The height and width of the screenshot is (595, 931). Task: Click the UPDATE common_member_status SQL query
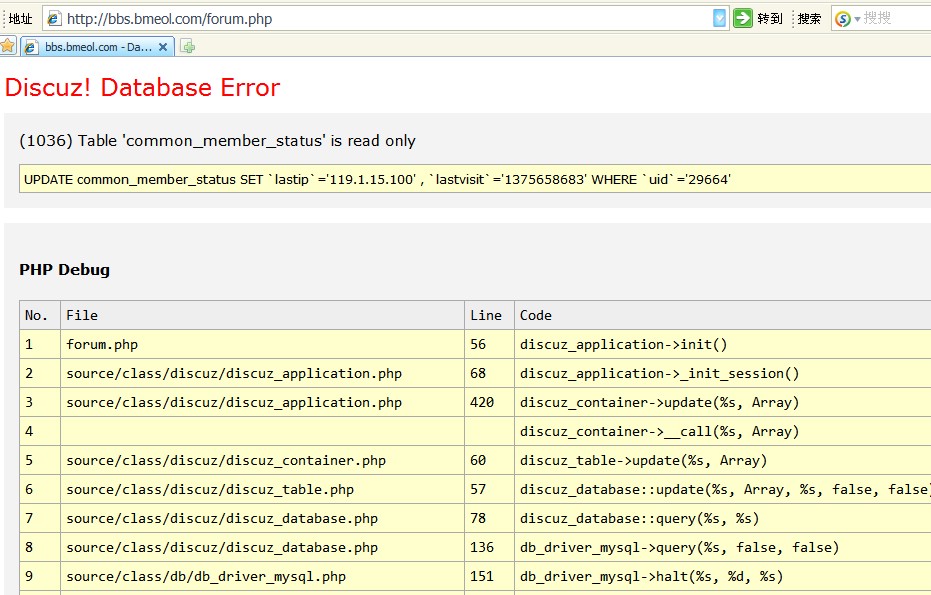[x=377, y=179]
